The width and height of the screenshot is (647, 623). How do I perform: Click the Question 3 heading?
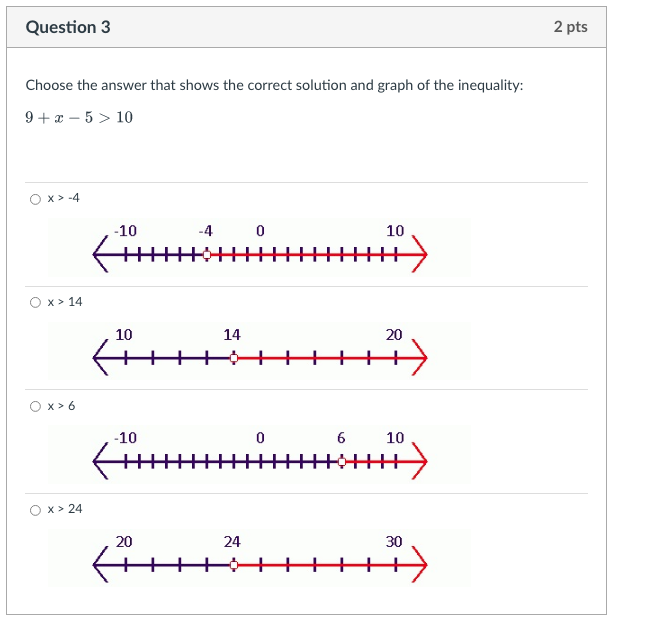[x=68, y=27]
